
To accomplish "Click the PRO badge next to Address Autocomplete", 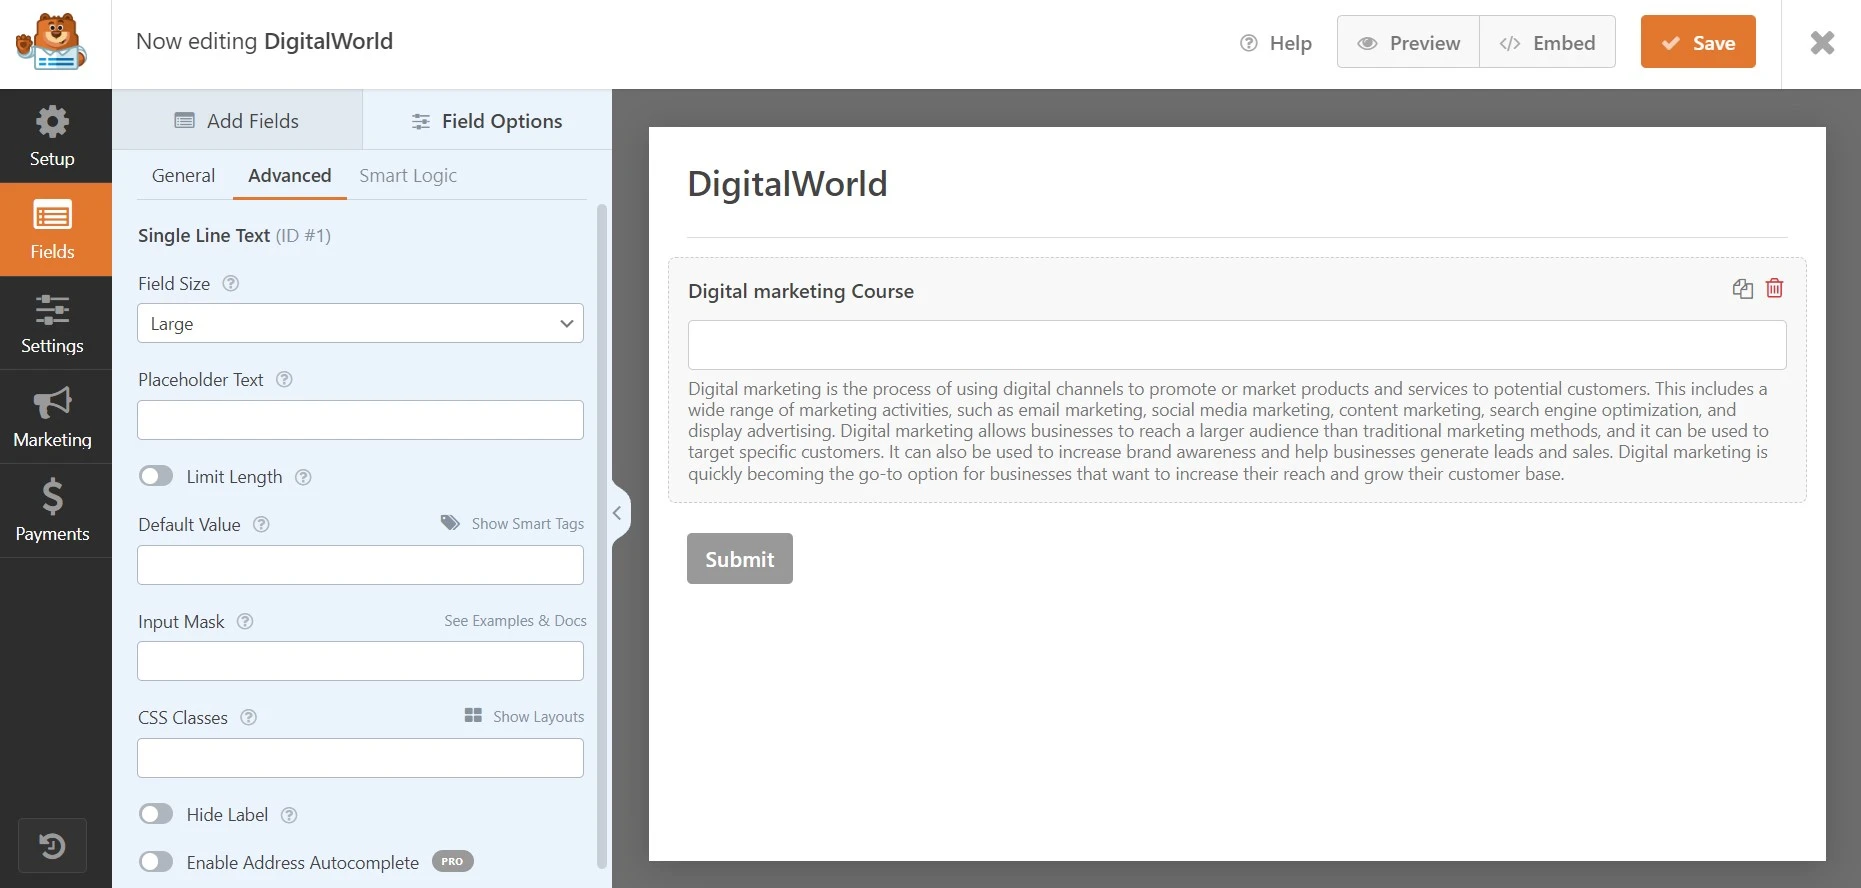I will tap(452, 861).
